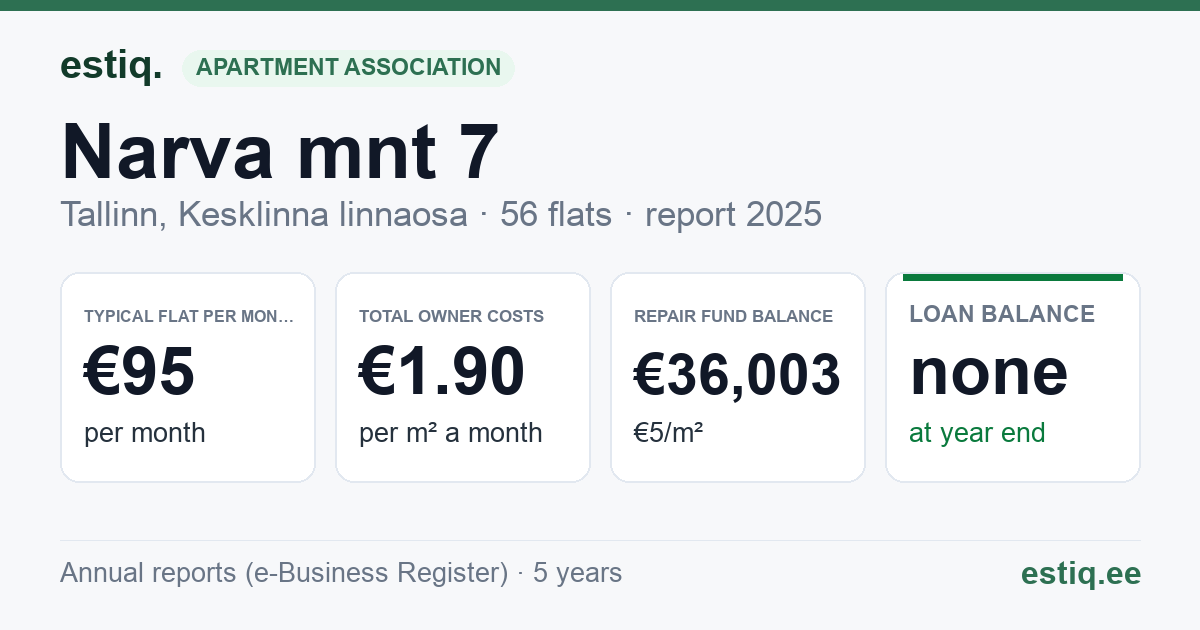1200x630 pixels.
Task: Click the per month text under €95
Action: click(x=145, y=433)
